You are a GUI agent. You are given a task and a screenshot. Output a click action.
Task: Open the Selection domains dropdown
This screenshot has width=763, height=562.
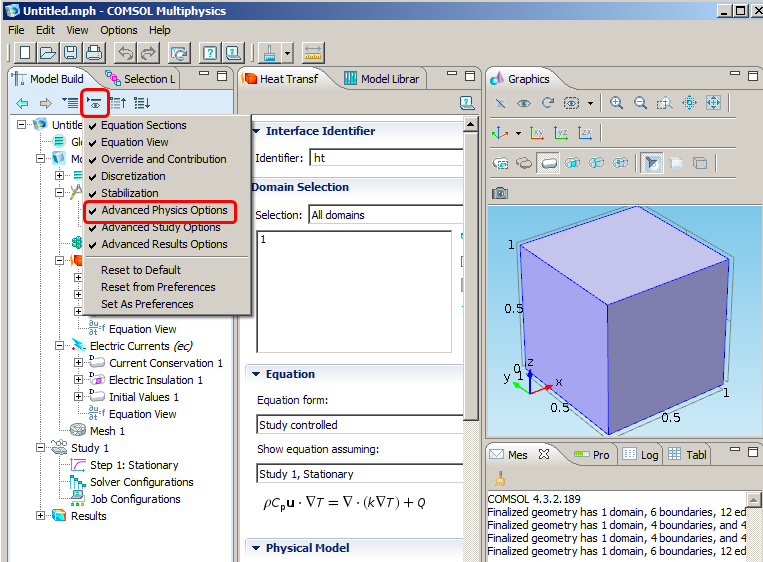pyautogui.click(x=385, y=215)
